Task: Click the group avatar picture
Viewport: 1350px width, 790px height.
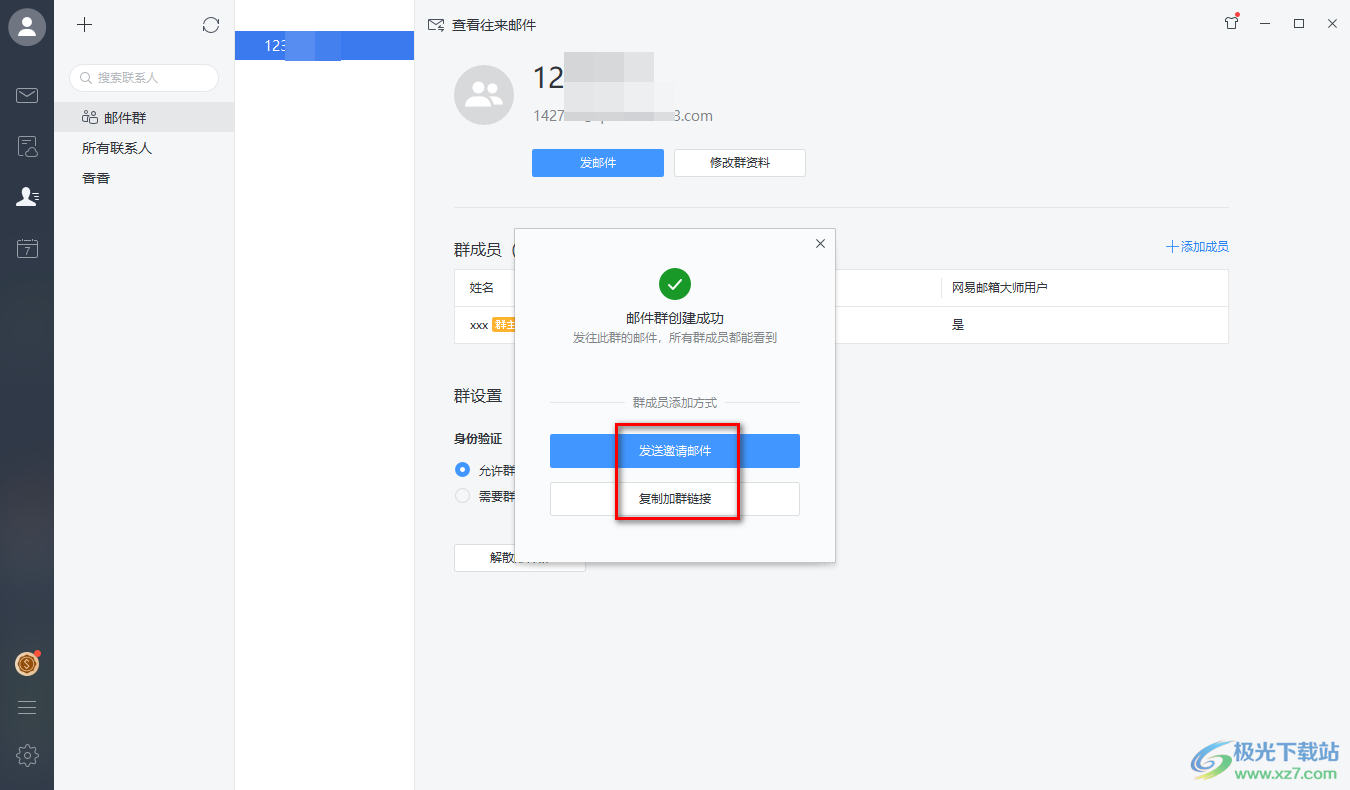Action: (484, 95)
